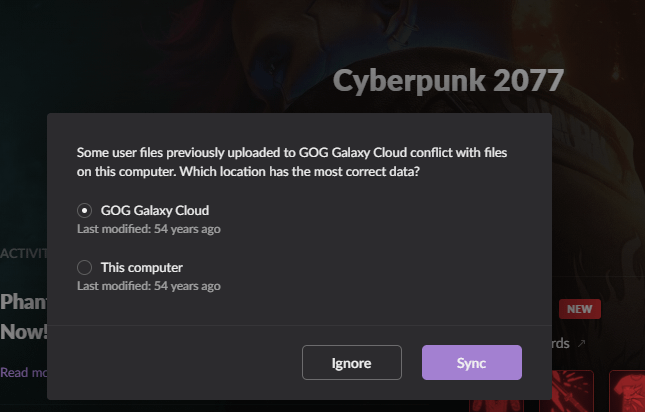Click the "GOG Galaxy Cloud" option label
Screen dimensions: 645x412
pyautogui.click(x=155, y=211)
